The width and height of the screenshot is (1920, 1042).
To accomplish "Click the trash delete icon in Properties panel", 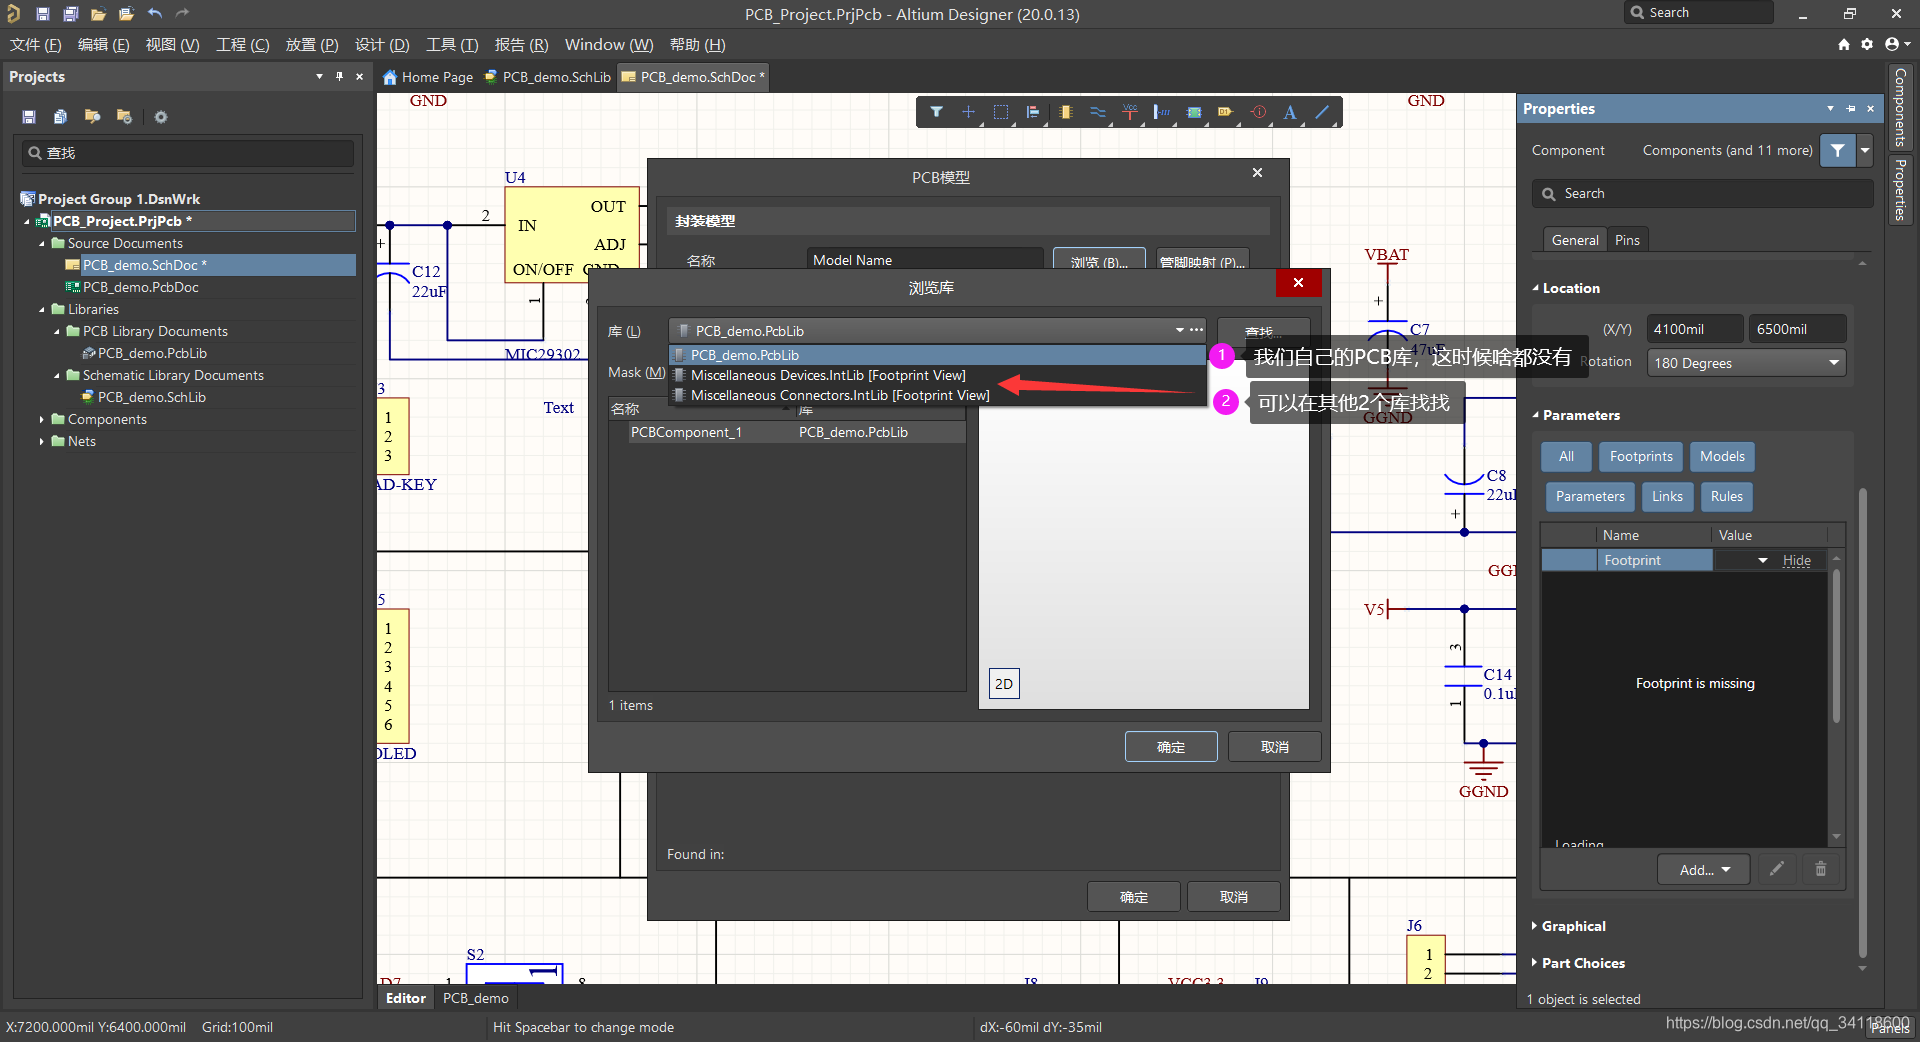I will click(1821, 869).
